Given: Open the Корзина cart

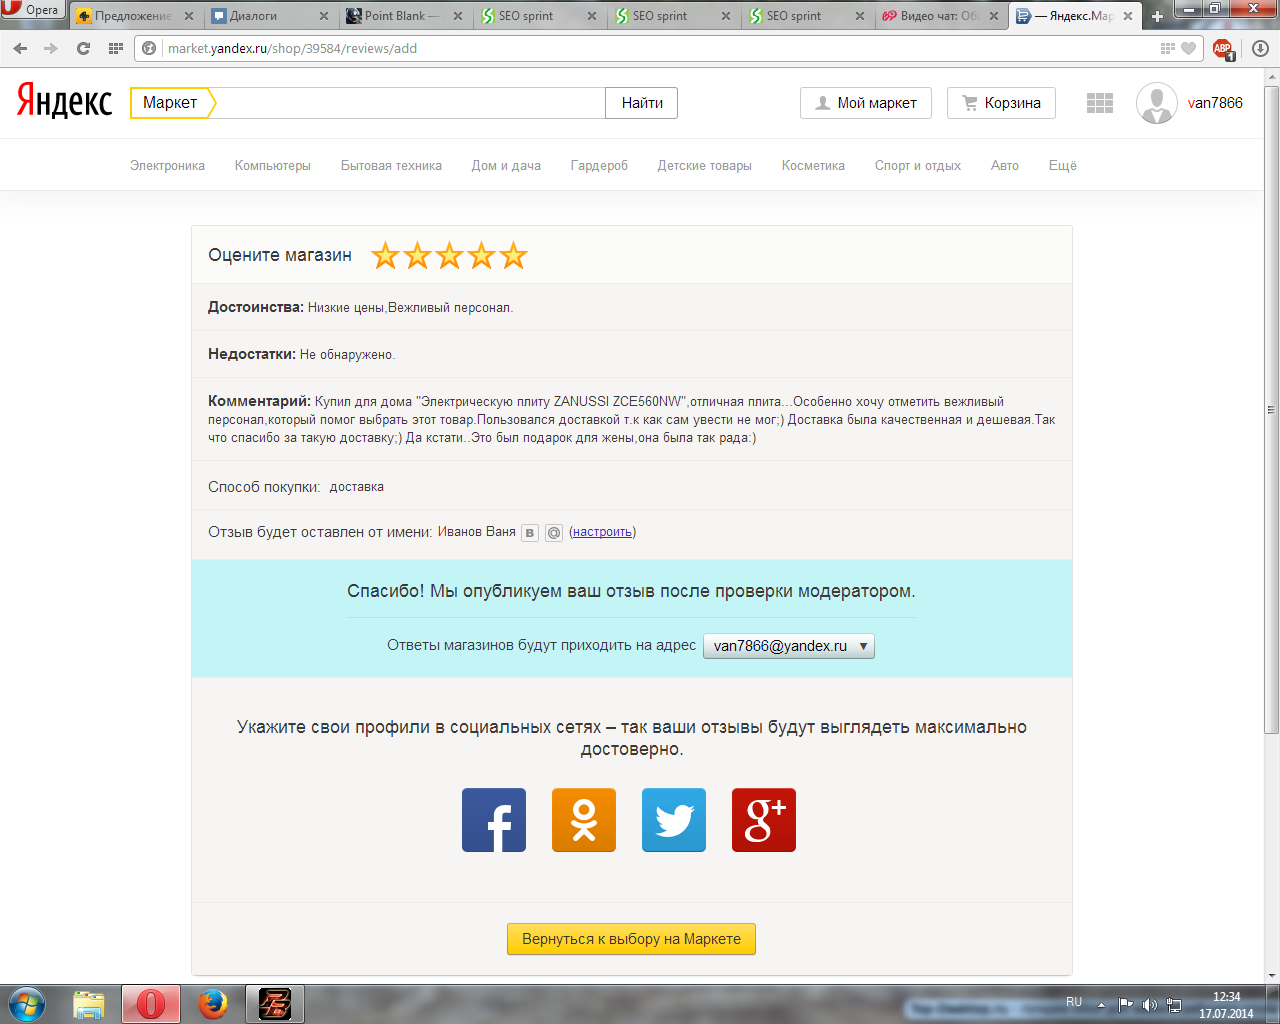Looking at the screenshot, I should 1001,103.
